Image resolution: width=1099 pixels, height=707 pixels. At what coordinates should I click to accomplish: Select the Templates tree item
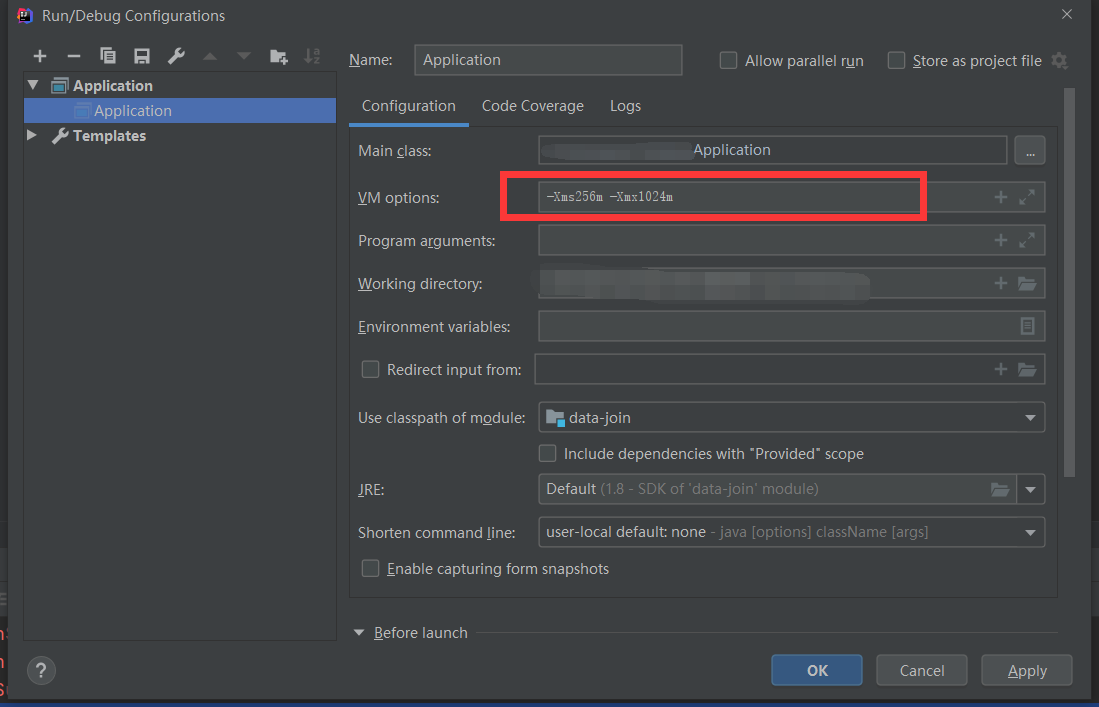tap(109, 136)
